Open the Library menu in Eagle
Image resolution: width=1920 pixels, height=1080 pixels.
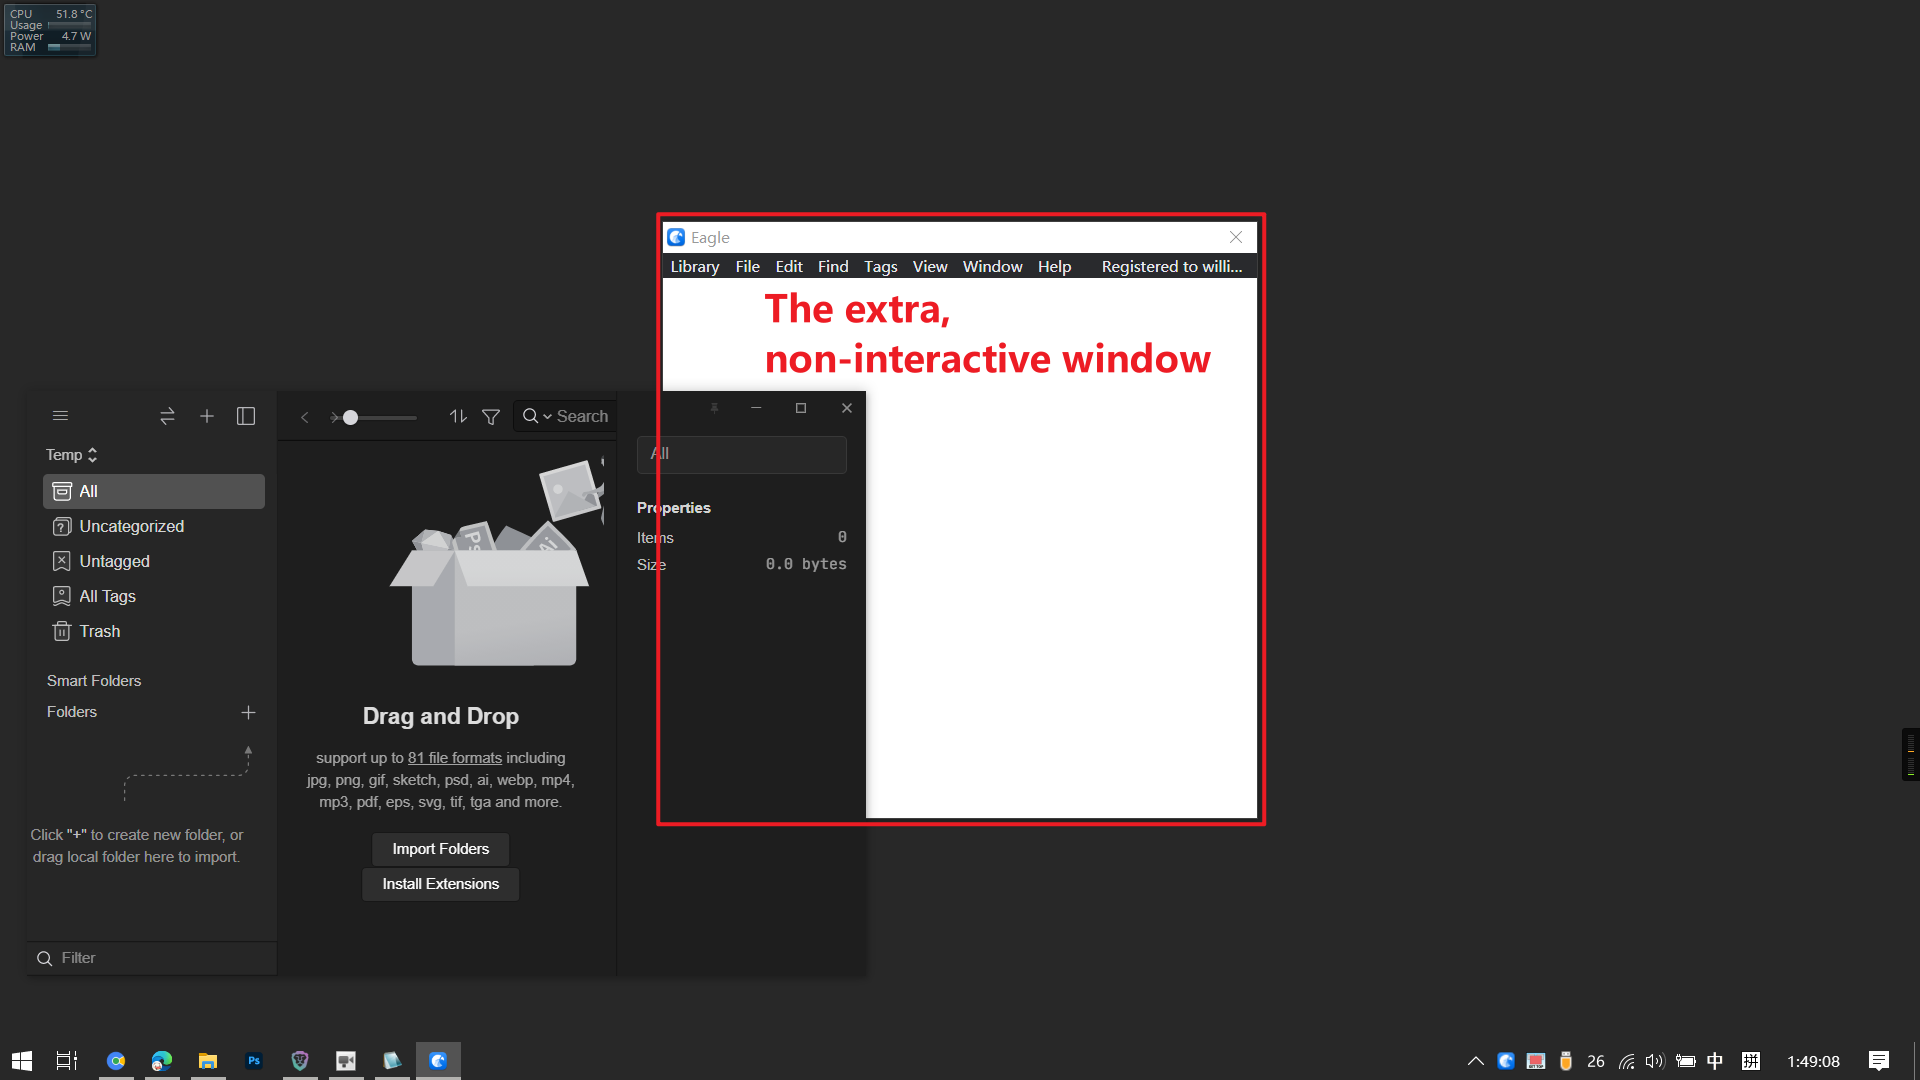(x=694, y=266)
